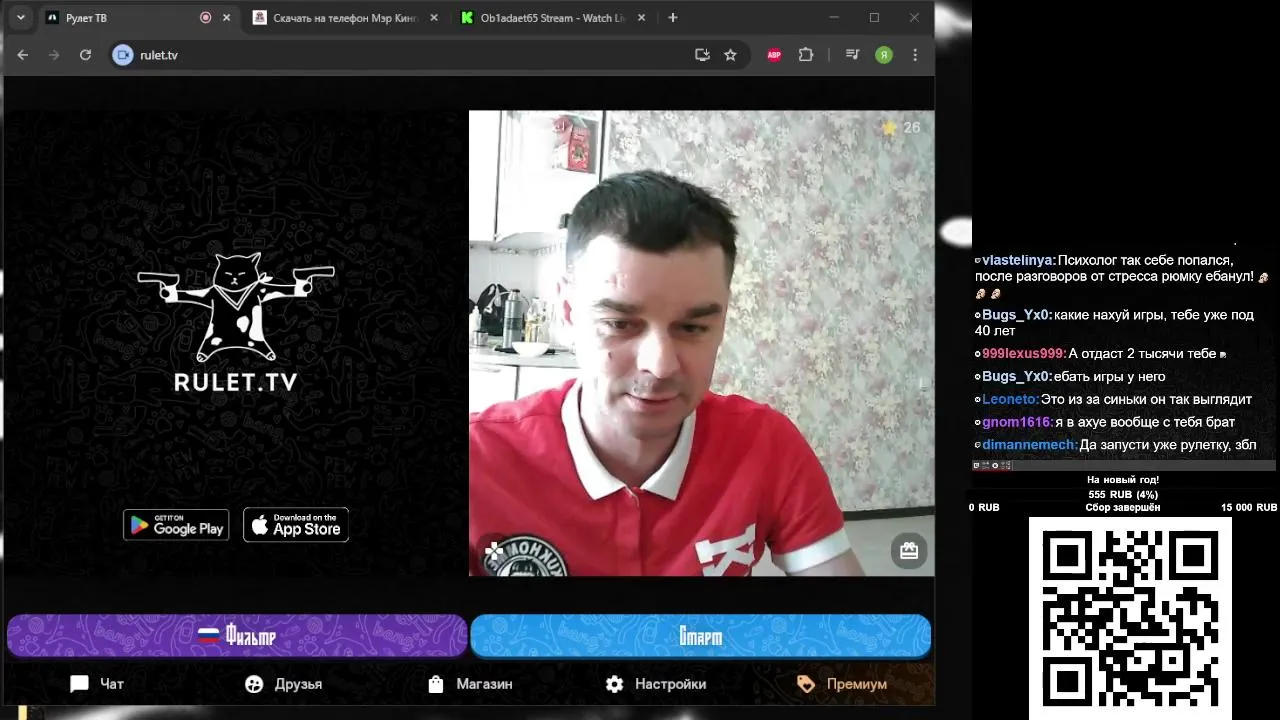This screenshot has width=1280, height=720.
Task: Click the '15 000 RUB' goal amount
Action: click(1248, 508)
